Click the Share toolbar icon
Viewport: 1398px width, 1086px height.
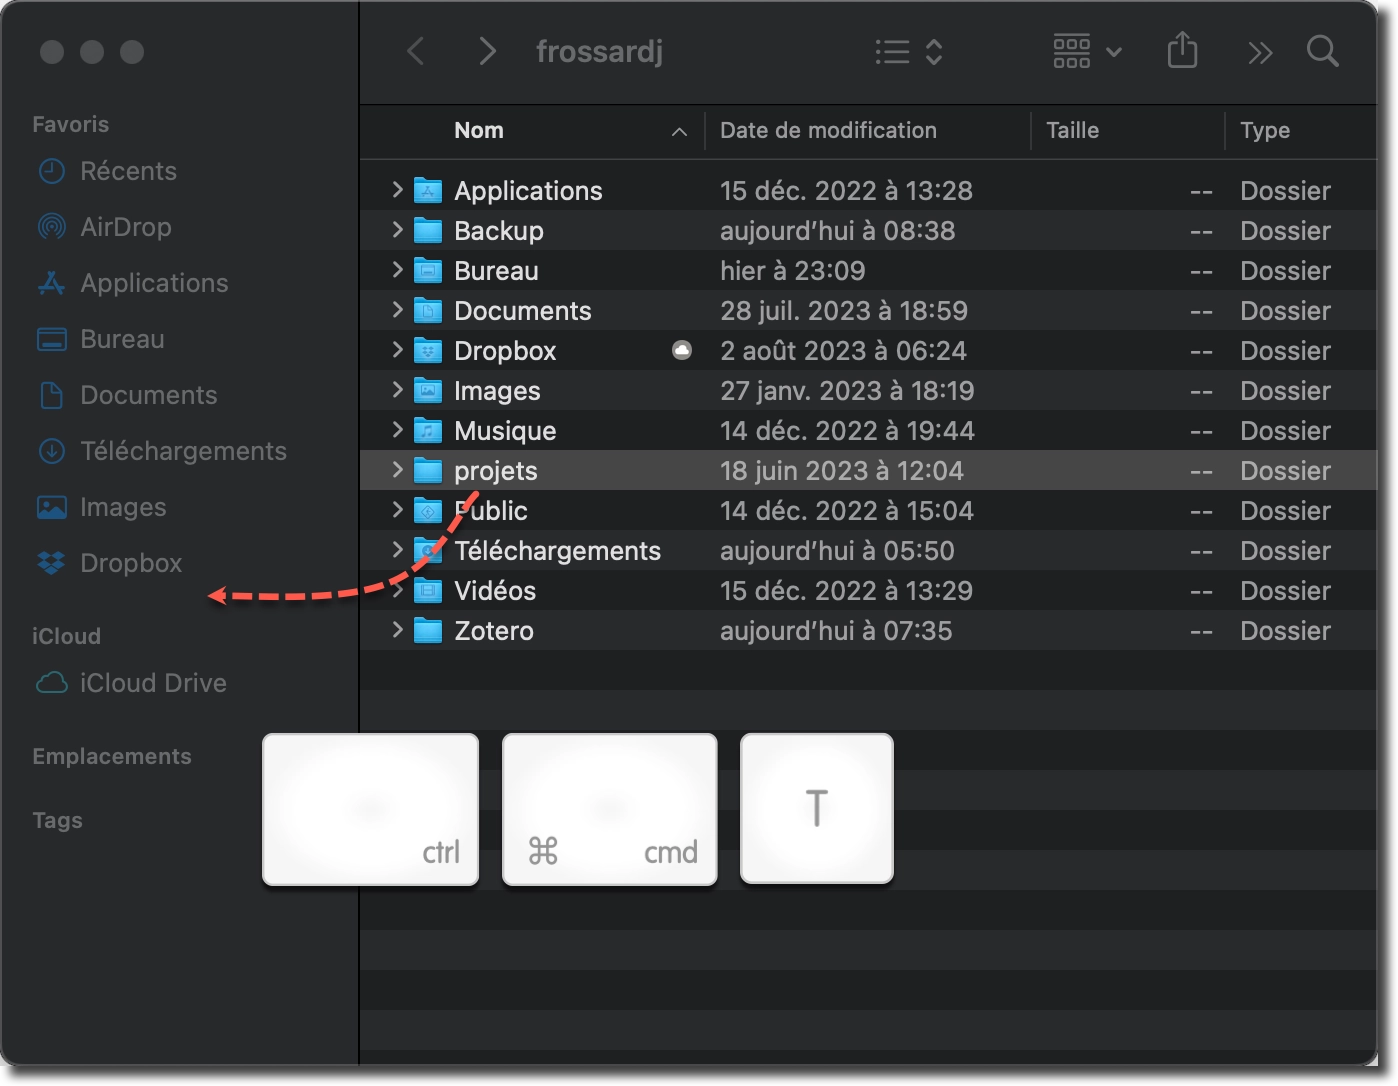click(1182, 50)
